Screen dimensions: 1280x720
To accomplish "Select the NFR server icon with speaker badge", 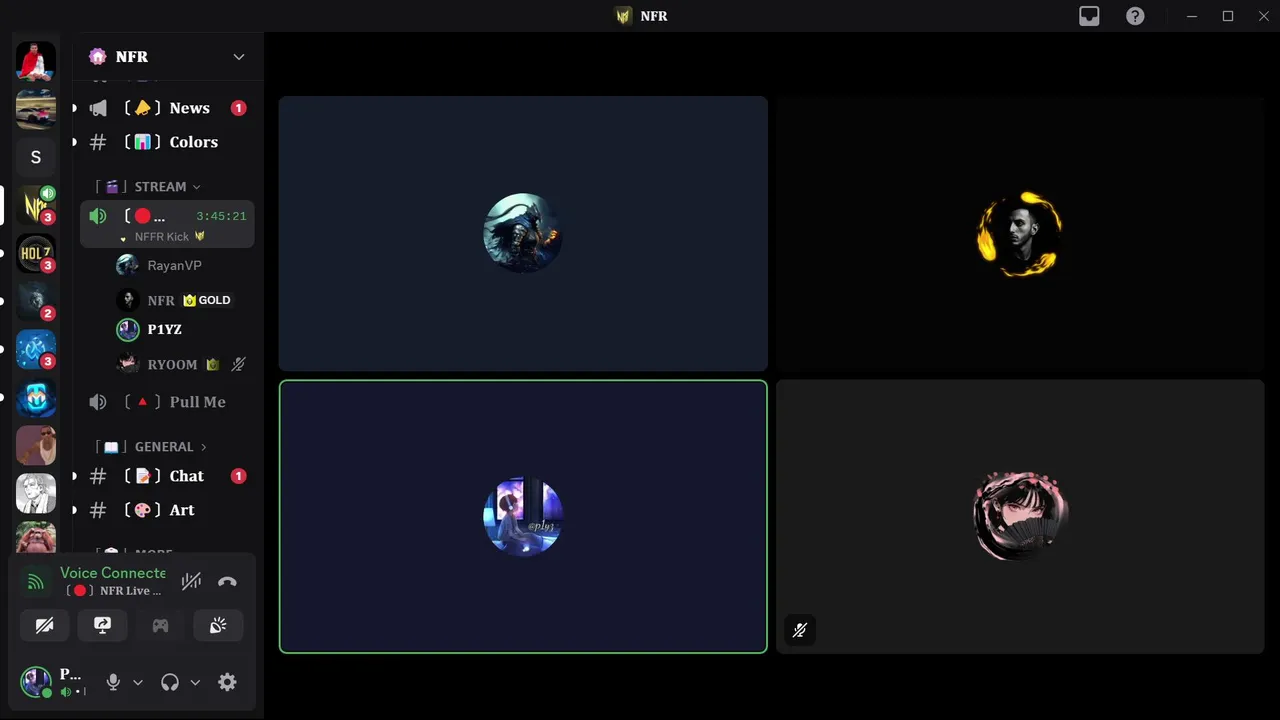I will click(x=36, y=205).
